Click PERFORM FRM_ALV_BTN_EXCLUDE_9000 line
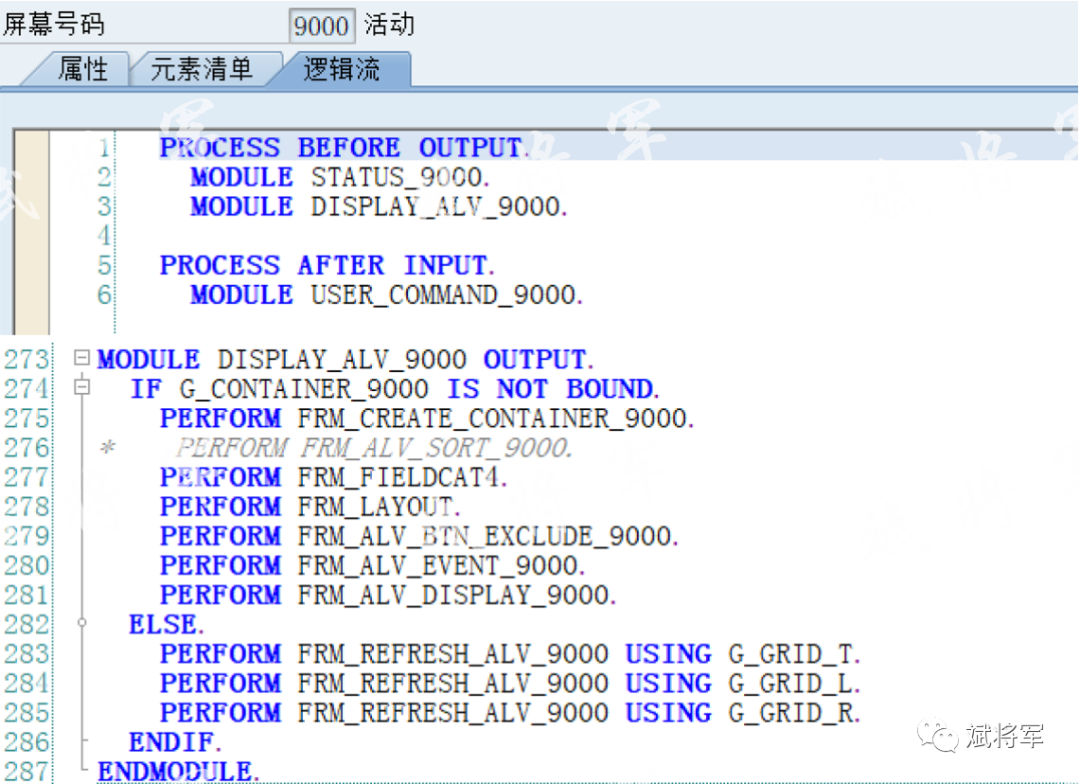This screenshot has height=784, width=1080. pos(419,536)
